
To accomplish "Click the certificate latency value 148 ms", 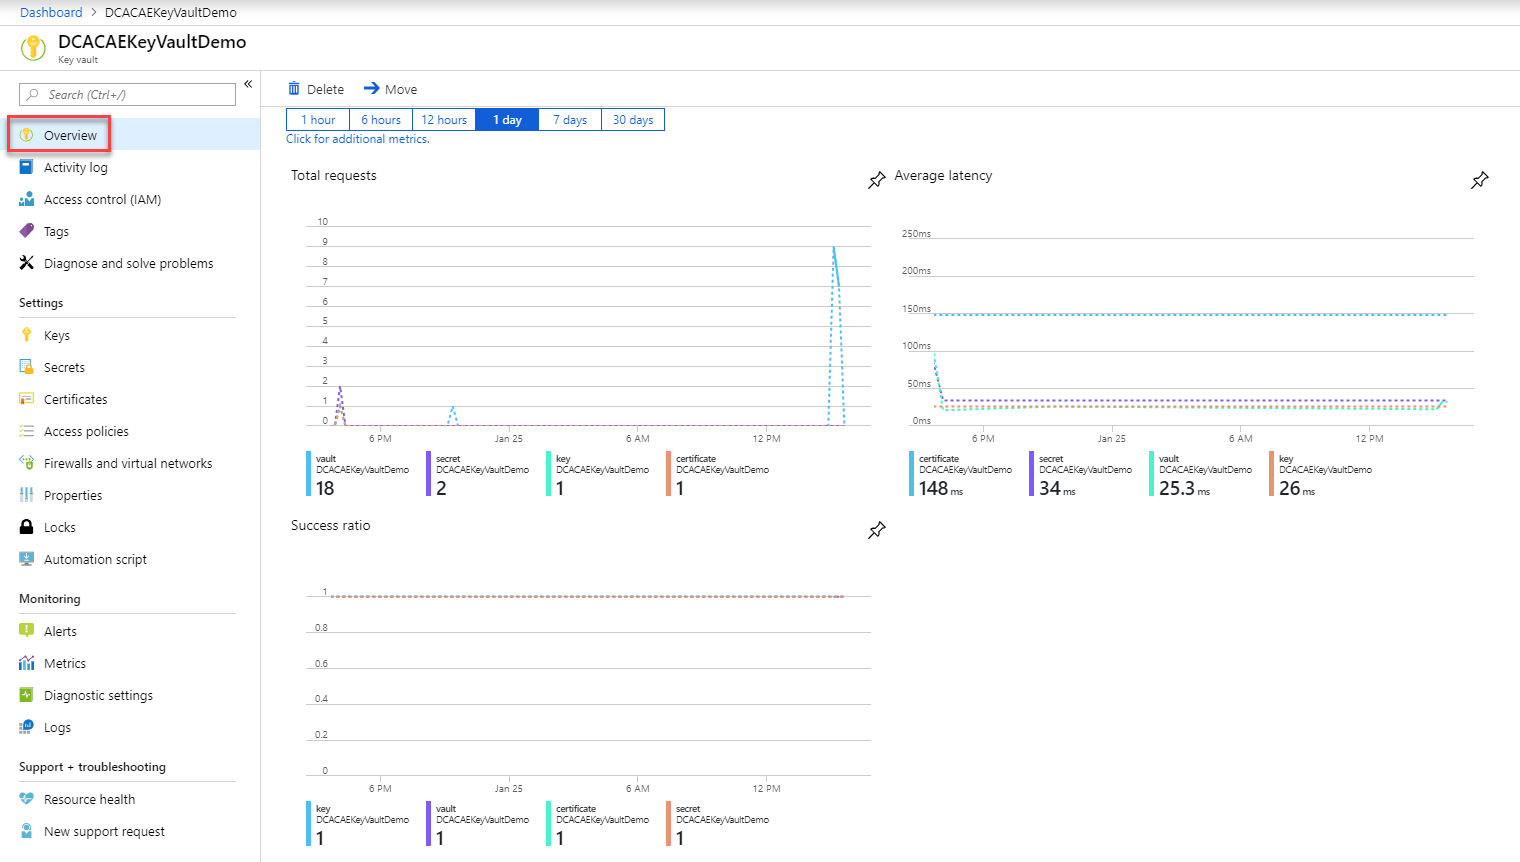I will pos(941,488).
